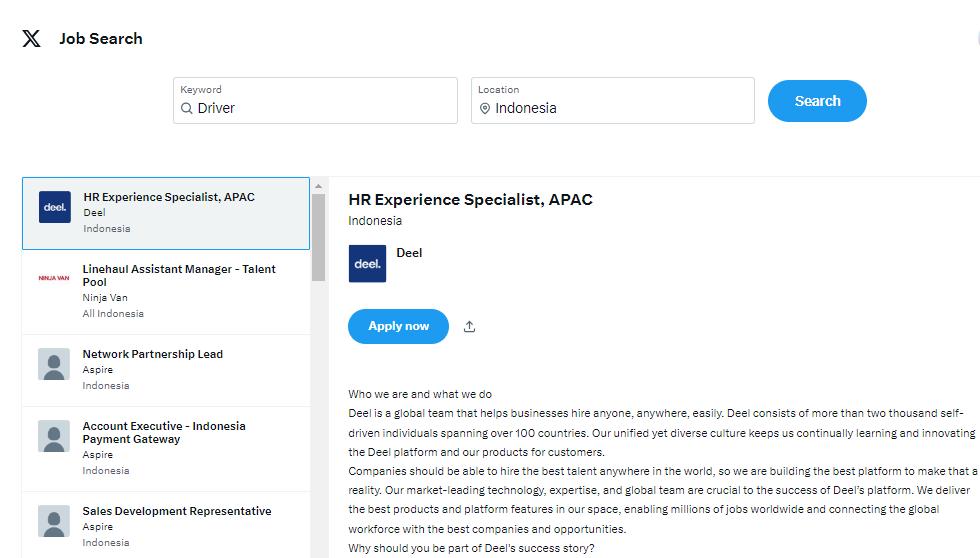Open Account Executive - Indonesia Payment Gateway listing
This screenshot has height=558, width=980.
coord(166,449)
